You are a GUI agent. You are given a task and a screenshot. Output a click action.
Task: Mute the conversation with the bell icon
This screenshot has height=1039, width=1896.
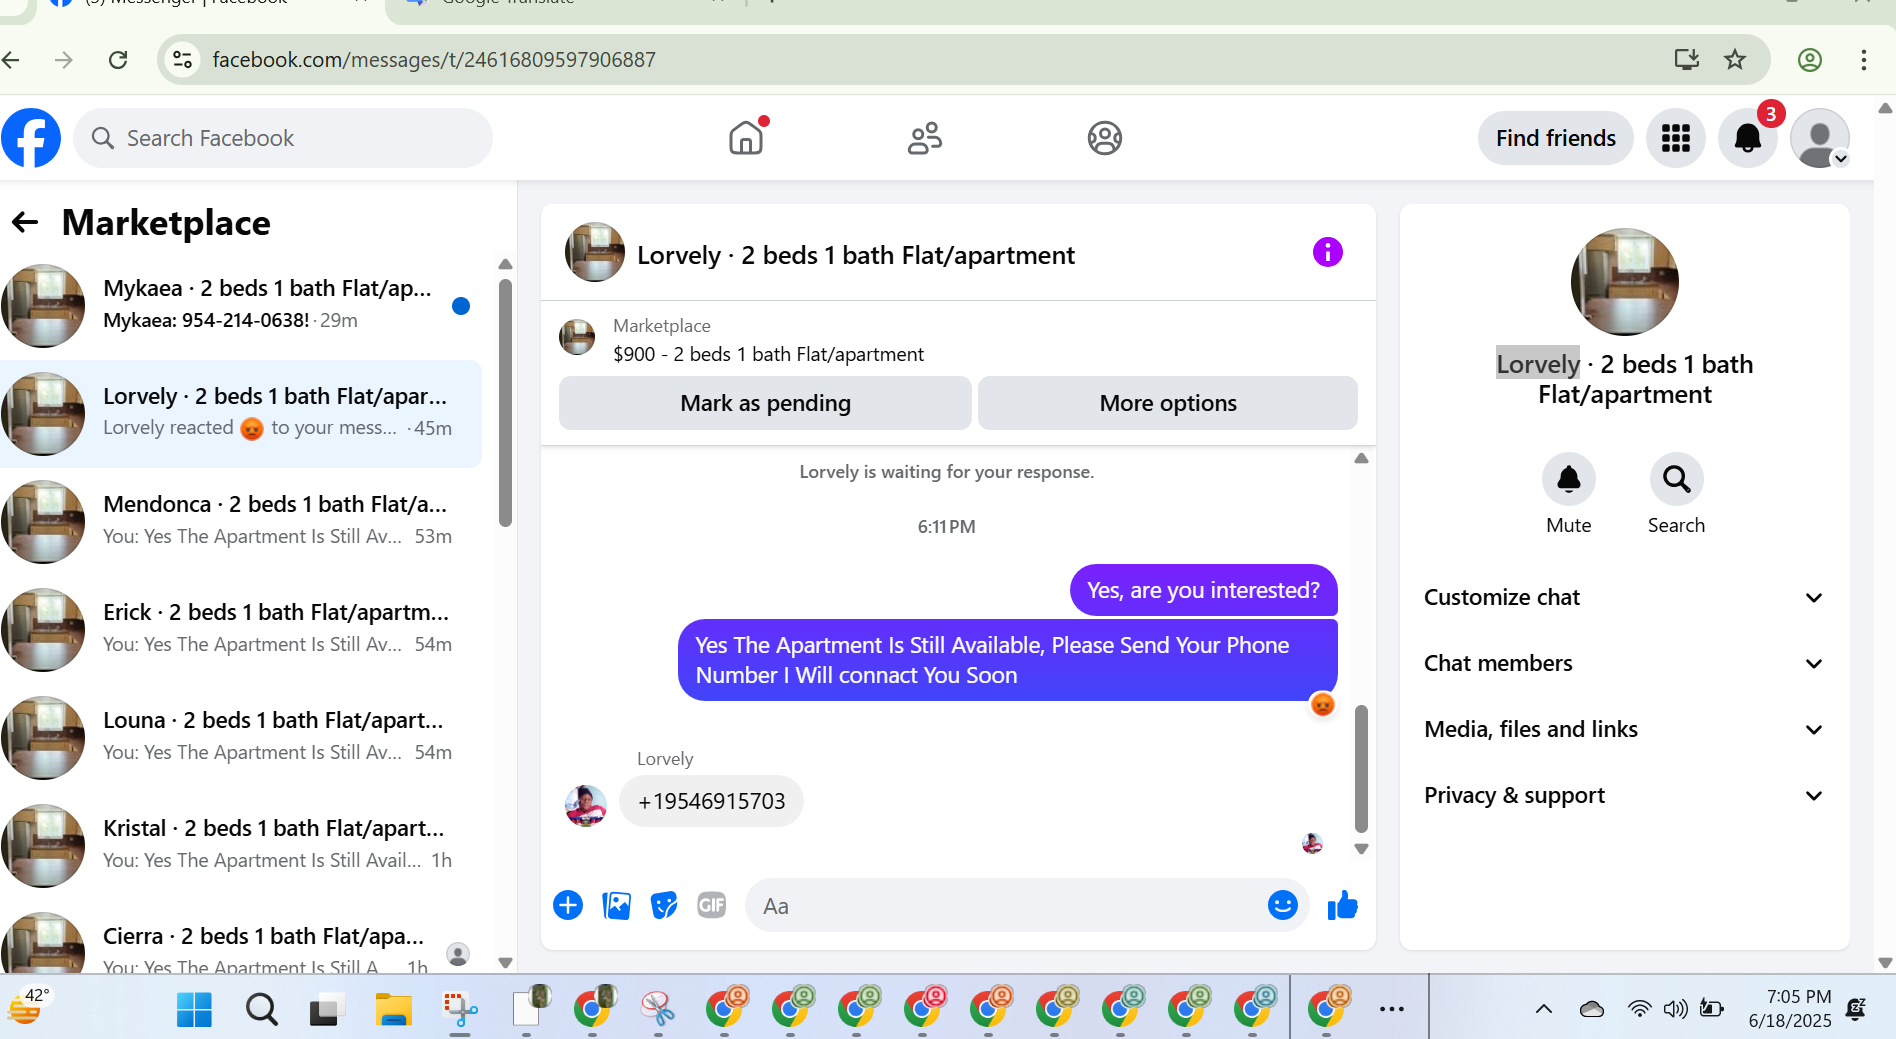click(x=1569, y=480)
